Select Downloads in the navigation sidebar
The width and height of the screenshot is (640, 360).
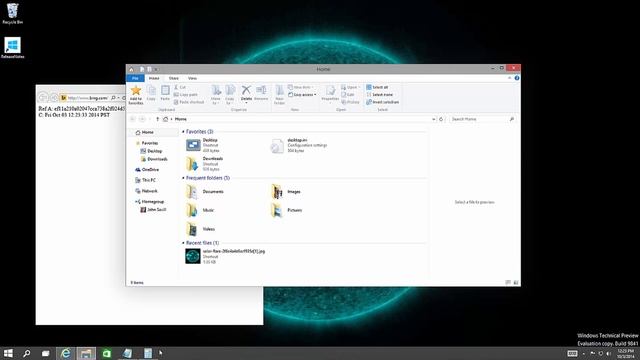tap(154, 159)
